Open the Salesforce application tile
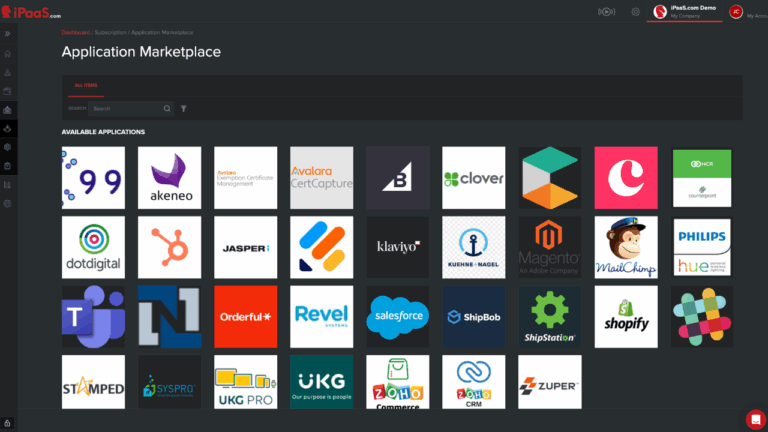Screen dimensions: 768x432 (397, 317)
